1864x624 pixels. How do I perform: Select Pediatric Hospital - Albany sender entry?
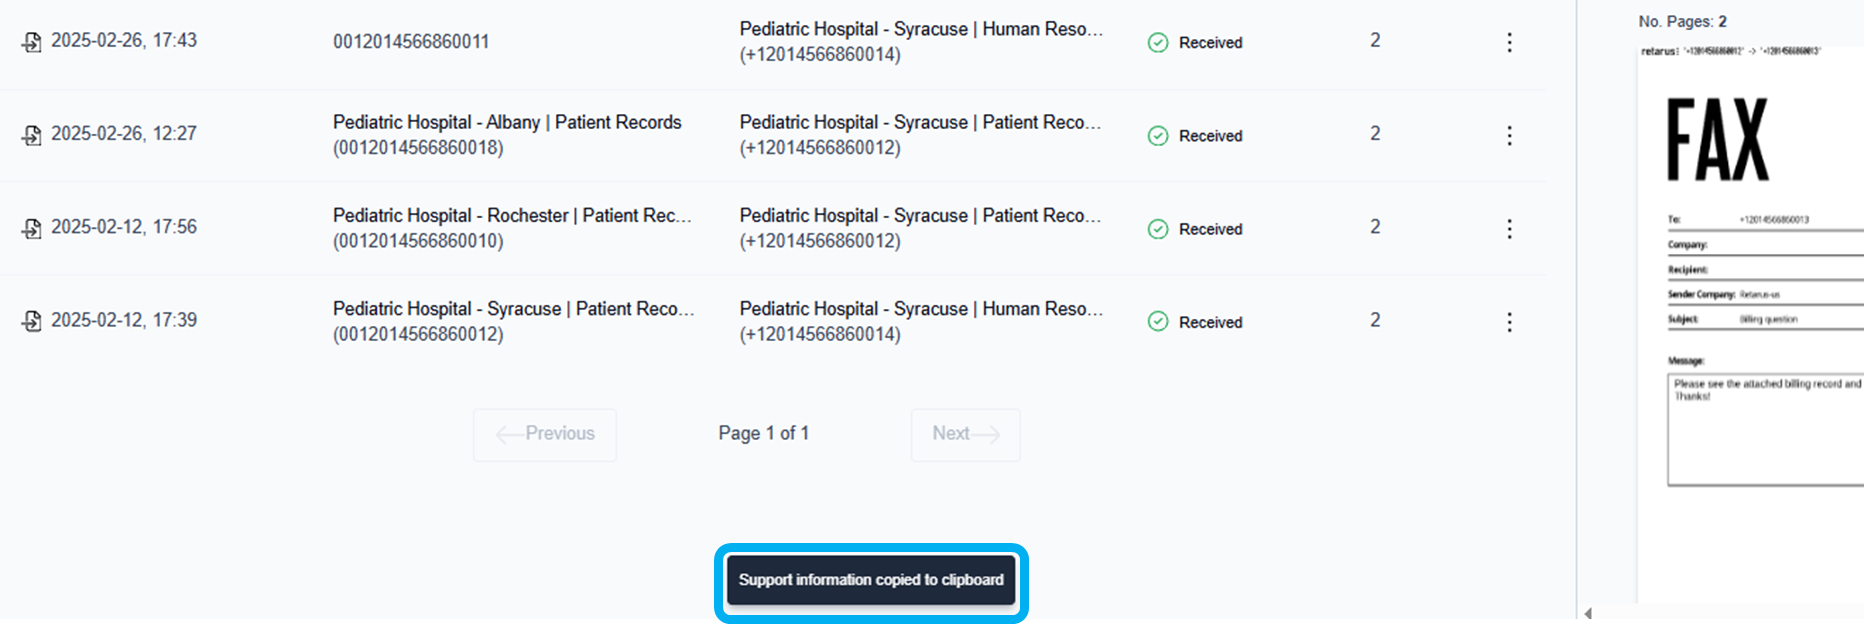507,122
